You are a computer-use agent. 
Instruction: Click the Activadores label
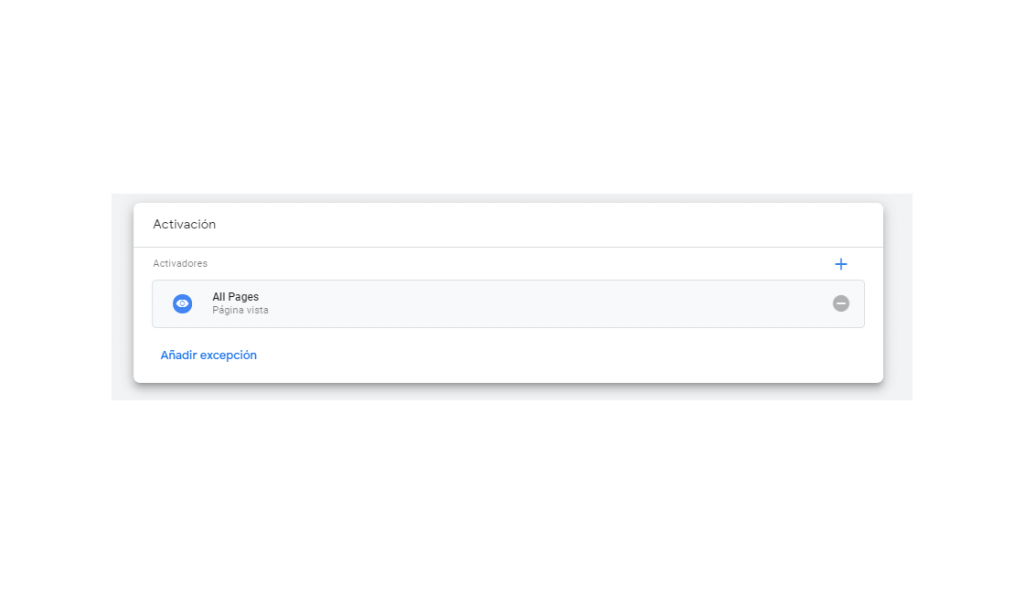[x=180, y=264]
